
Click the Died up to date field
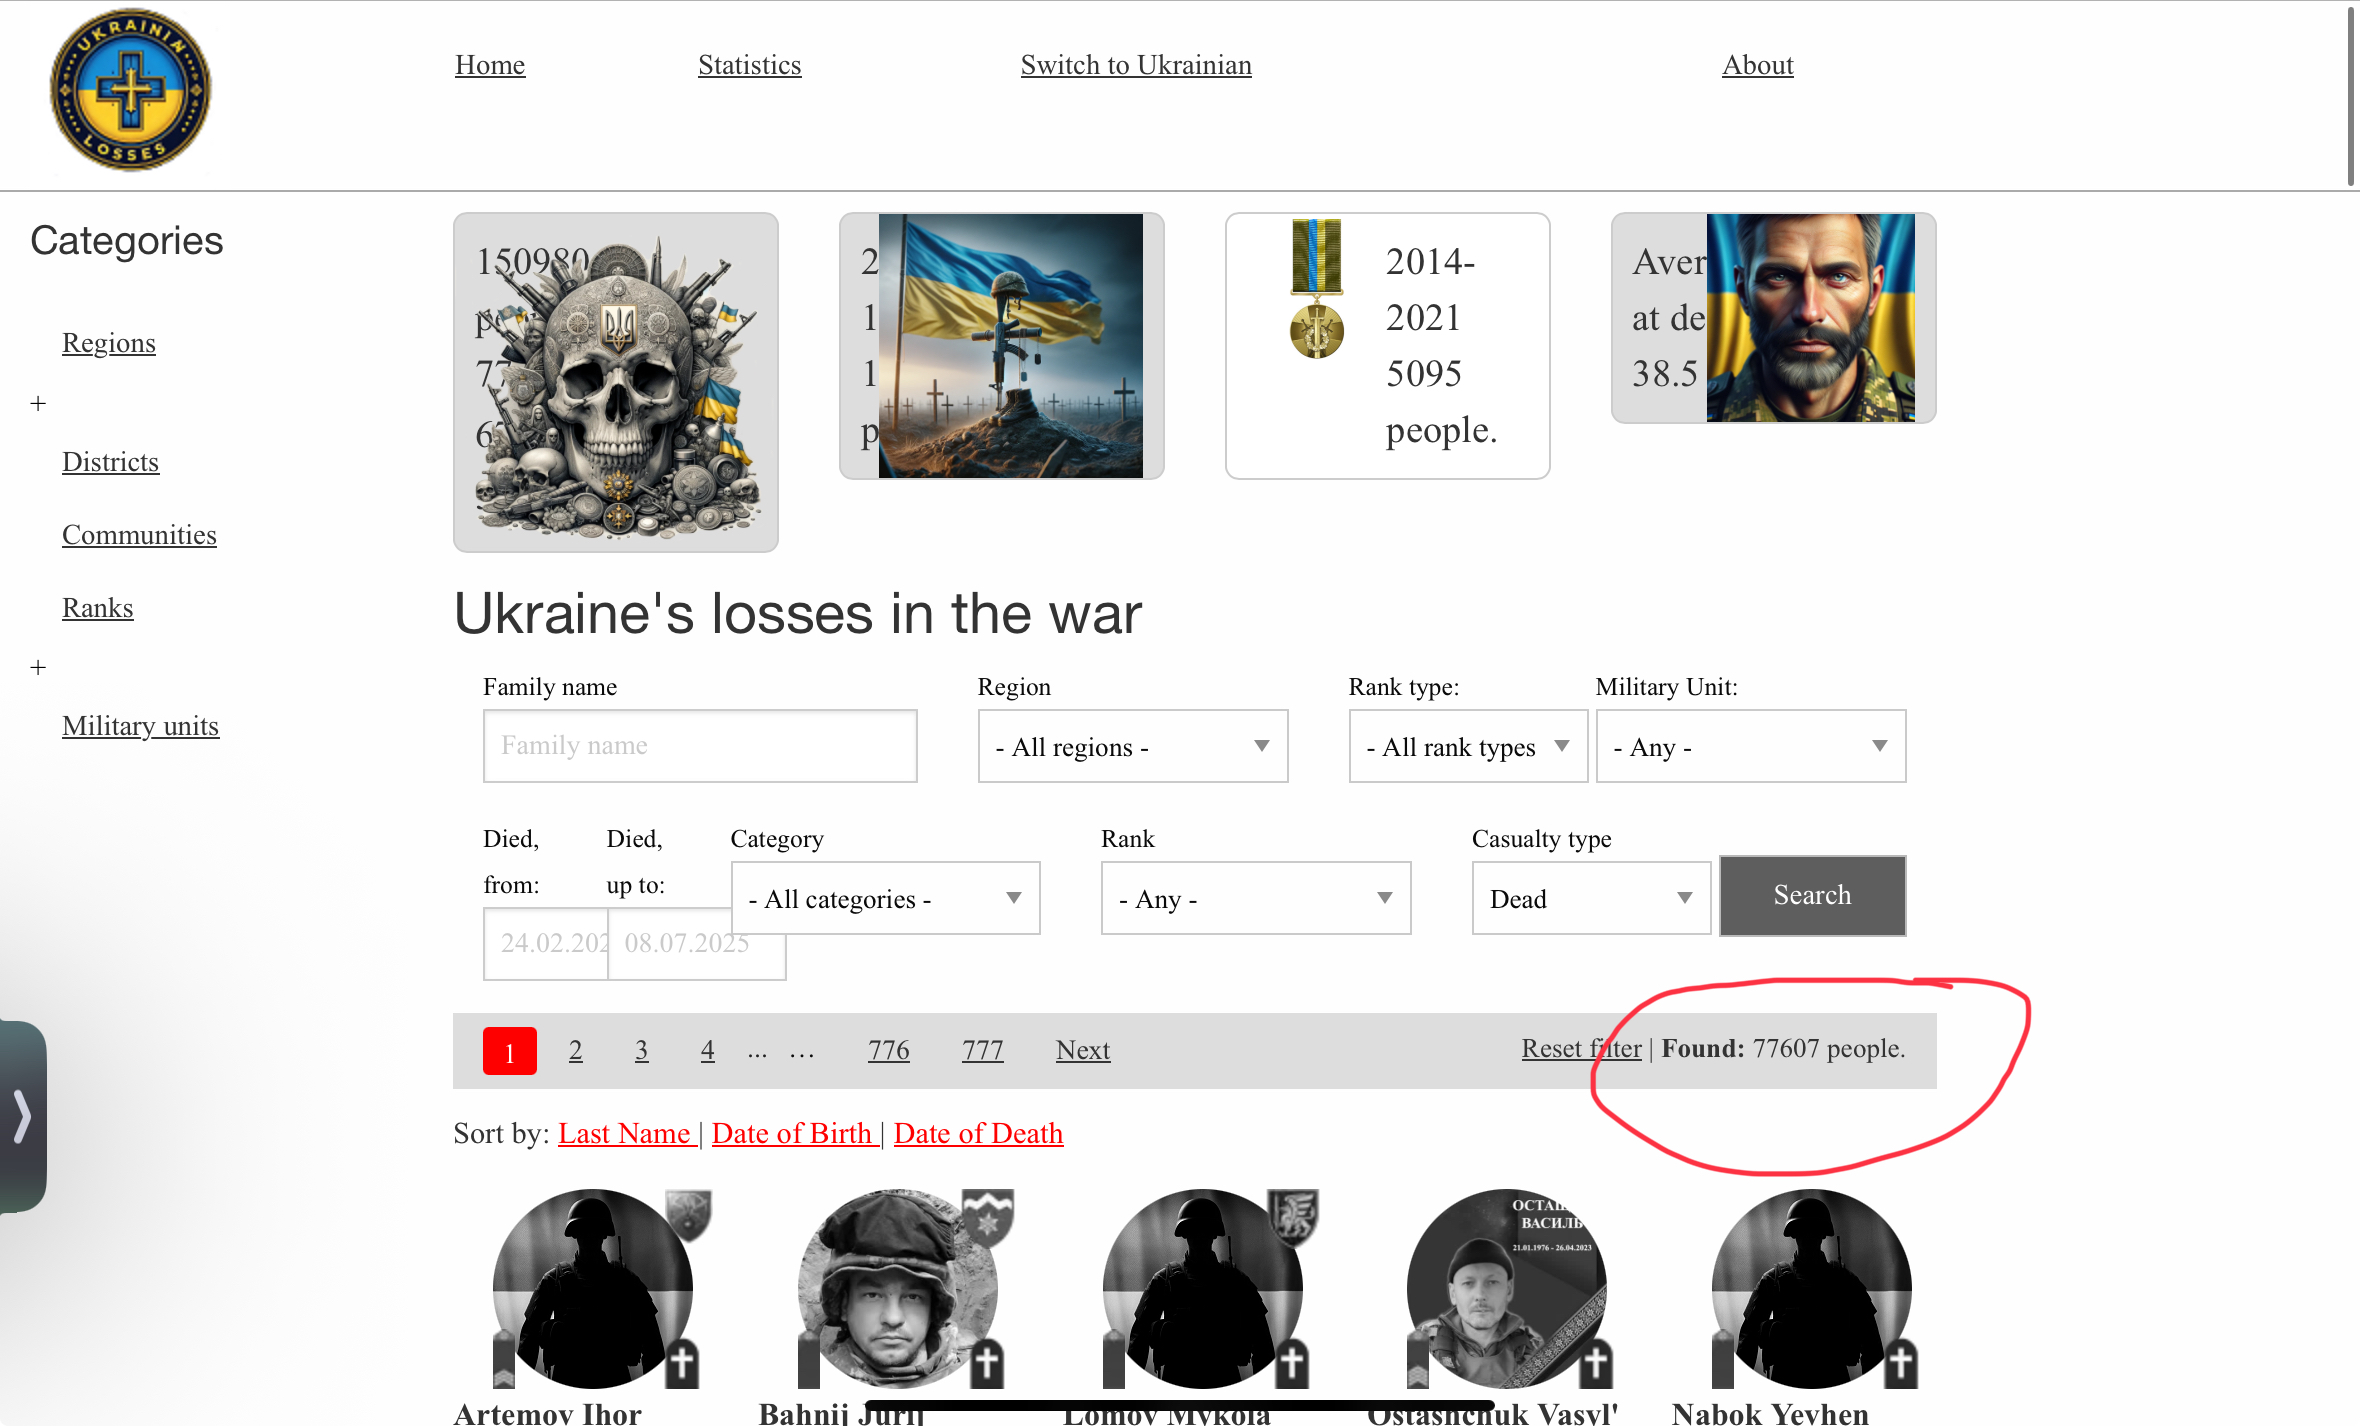[697, 943]
